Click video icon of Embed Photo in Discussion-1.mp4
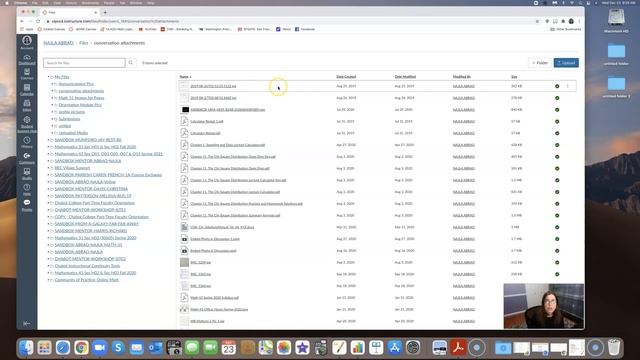Image resolution: width=640 pixels, height=360 pixels. (184, 239)
